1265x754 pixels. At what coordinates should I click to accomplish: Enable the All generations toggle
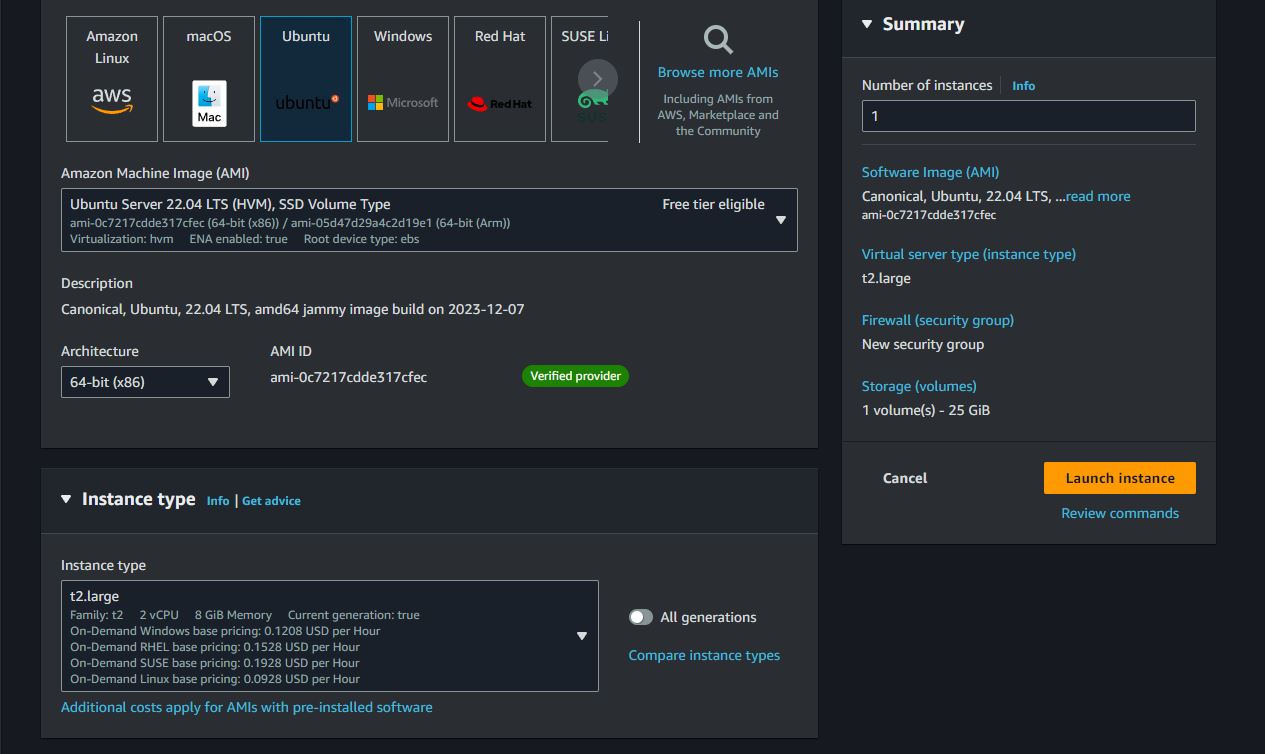click(x=641, y=617)
